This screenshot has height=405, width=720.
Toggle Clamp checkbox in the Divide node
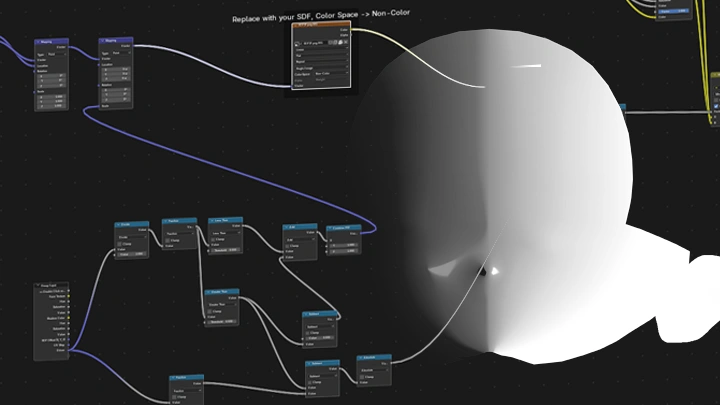pos(119,244)
